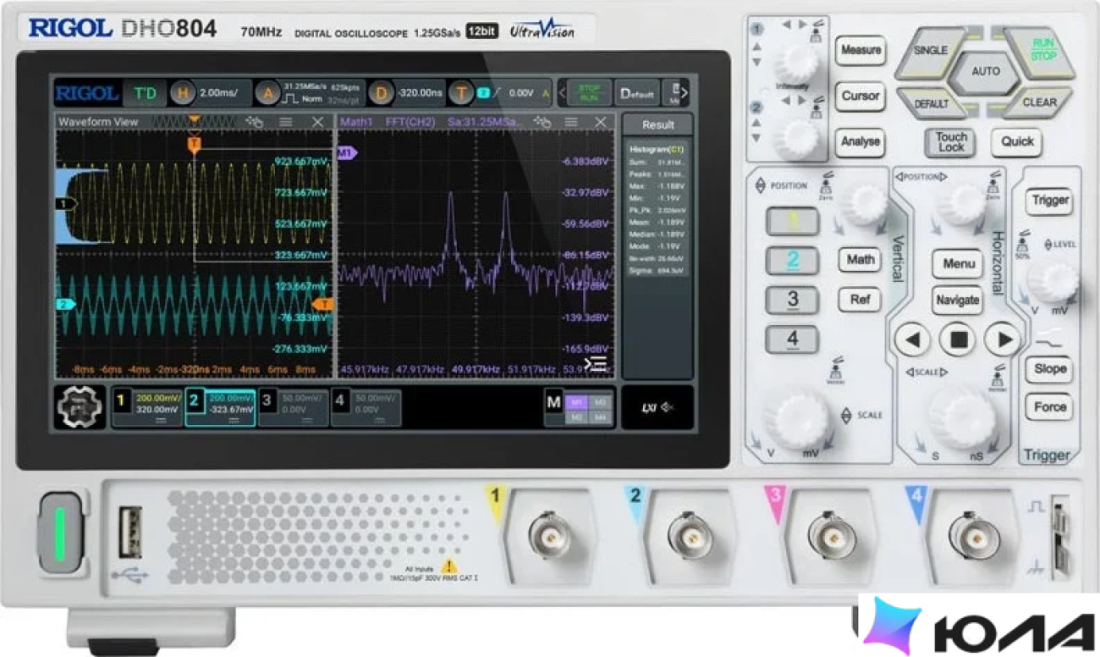Click the horizontal SCALE knob

(962, 417)
